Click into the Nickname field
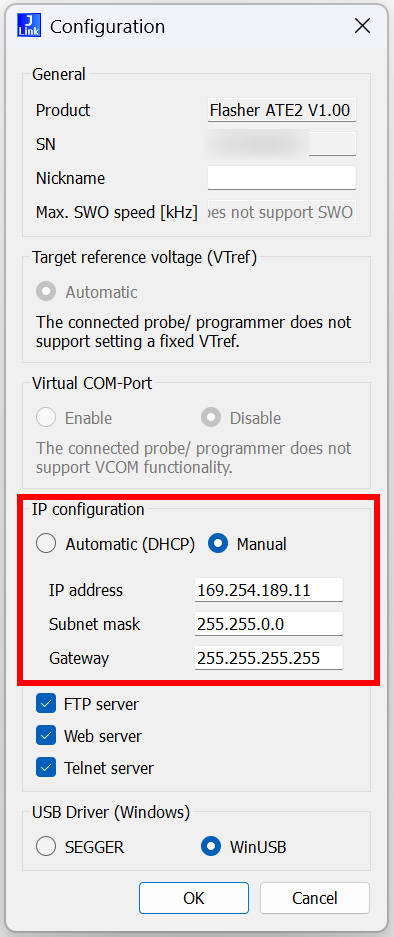The image size is (394, 937). point(282,178)
